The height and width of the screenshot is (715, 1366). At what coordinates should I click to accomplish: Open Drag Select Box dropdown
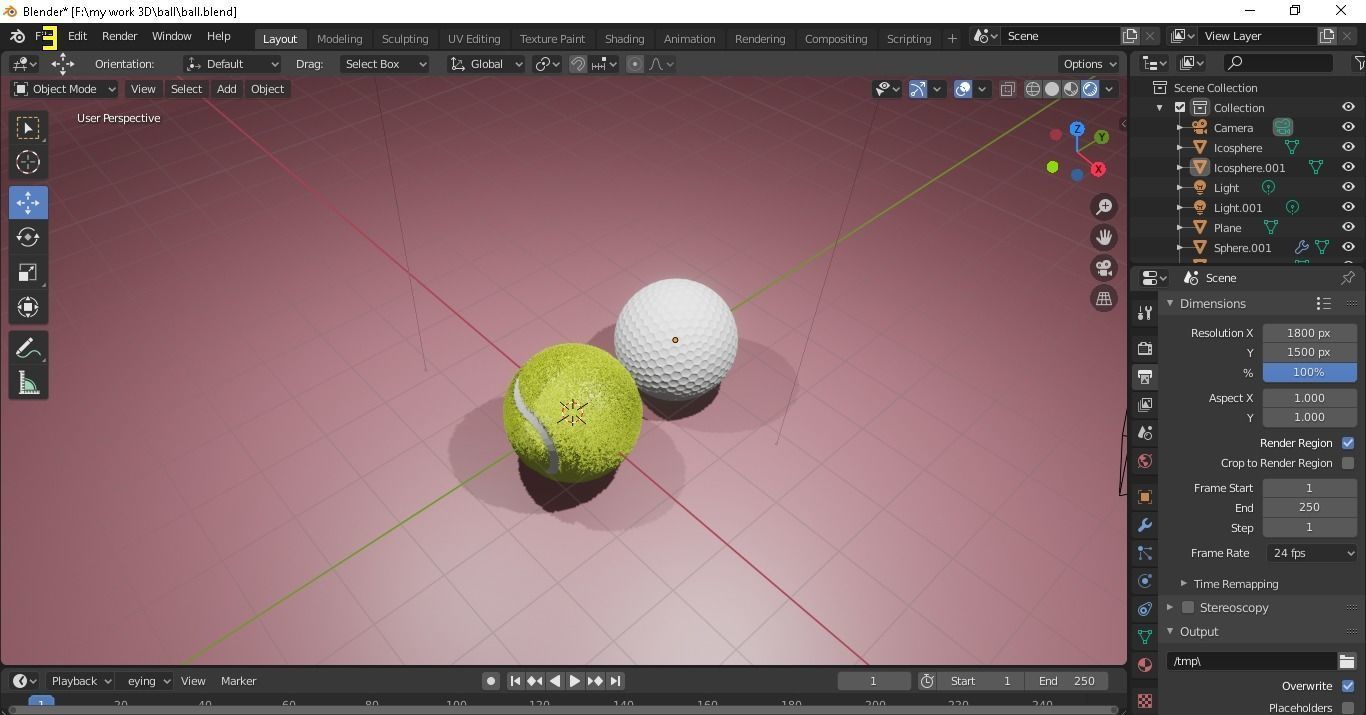pyautogui.click(x=384, y=64)
